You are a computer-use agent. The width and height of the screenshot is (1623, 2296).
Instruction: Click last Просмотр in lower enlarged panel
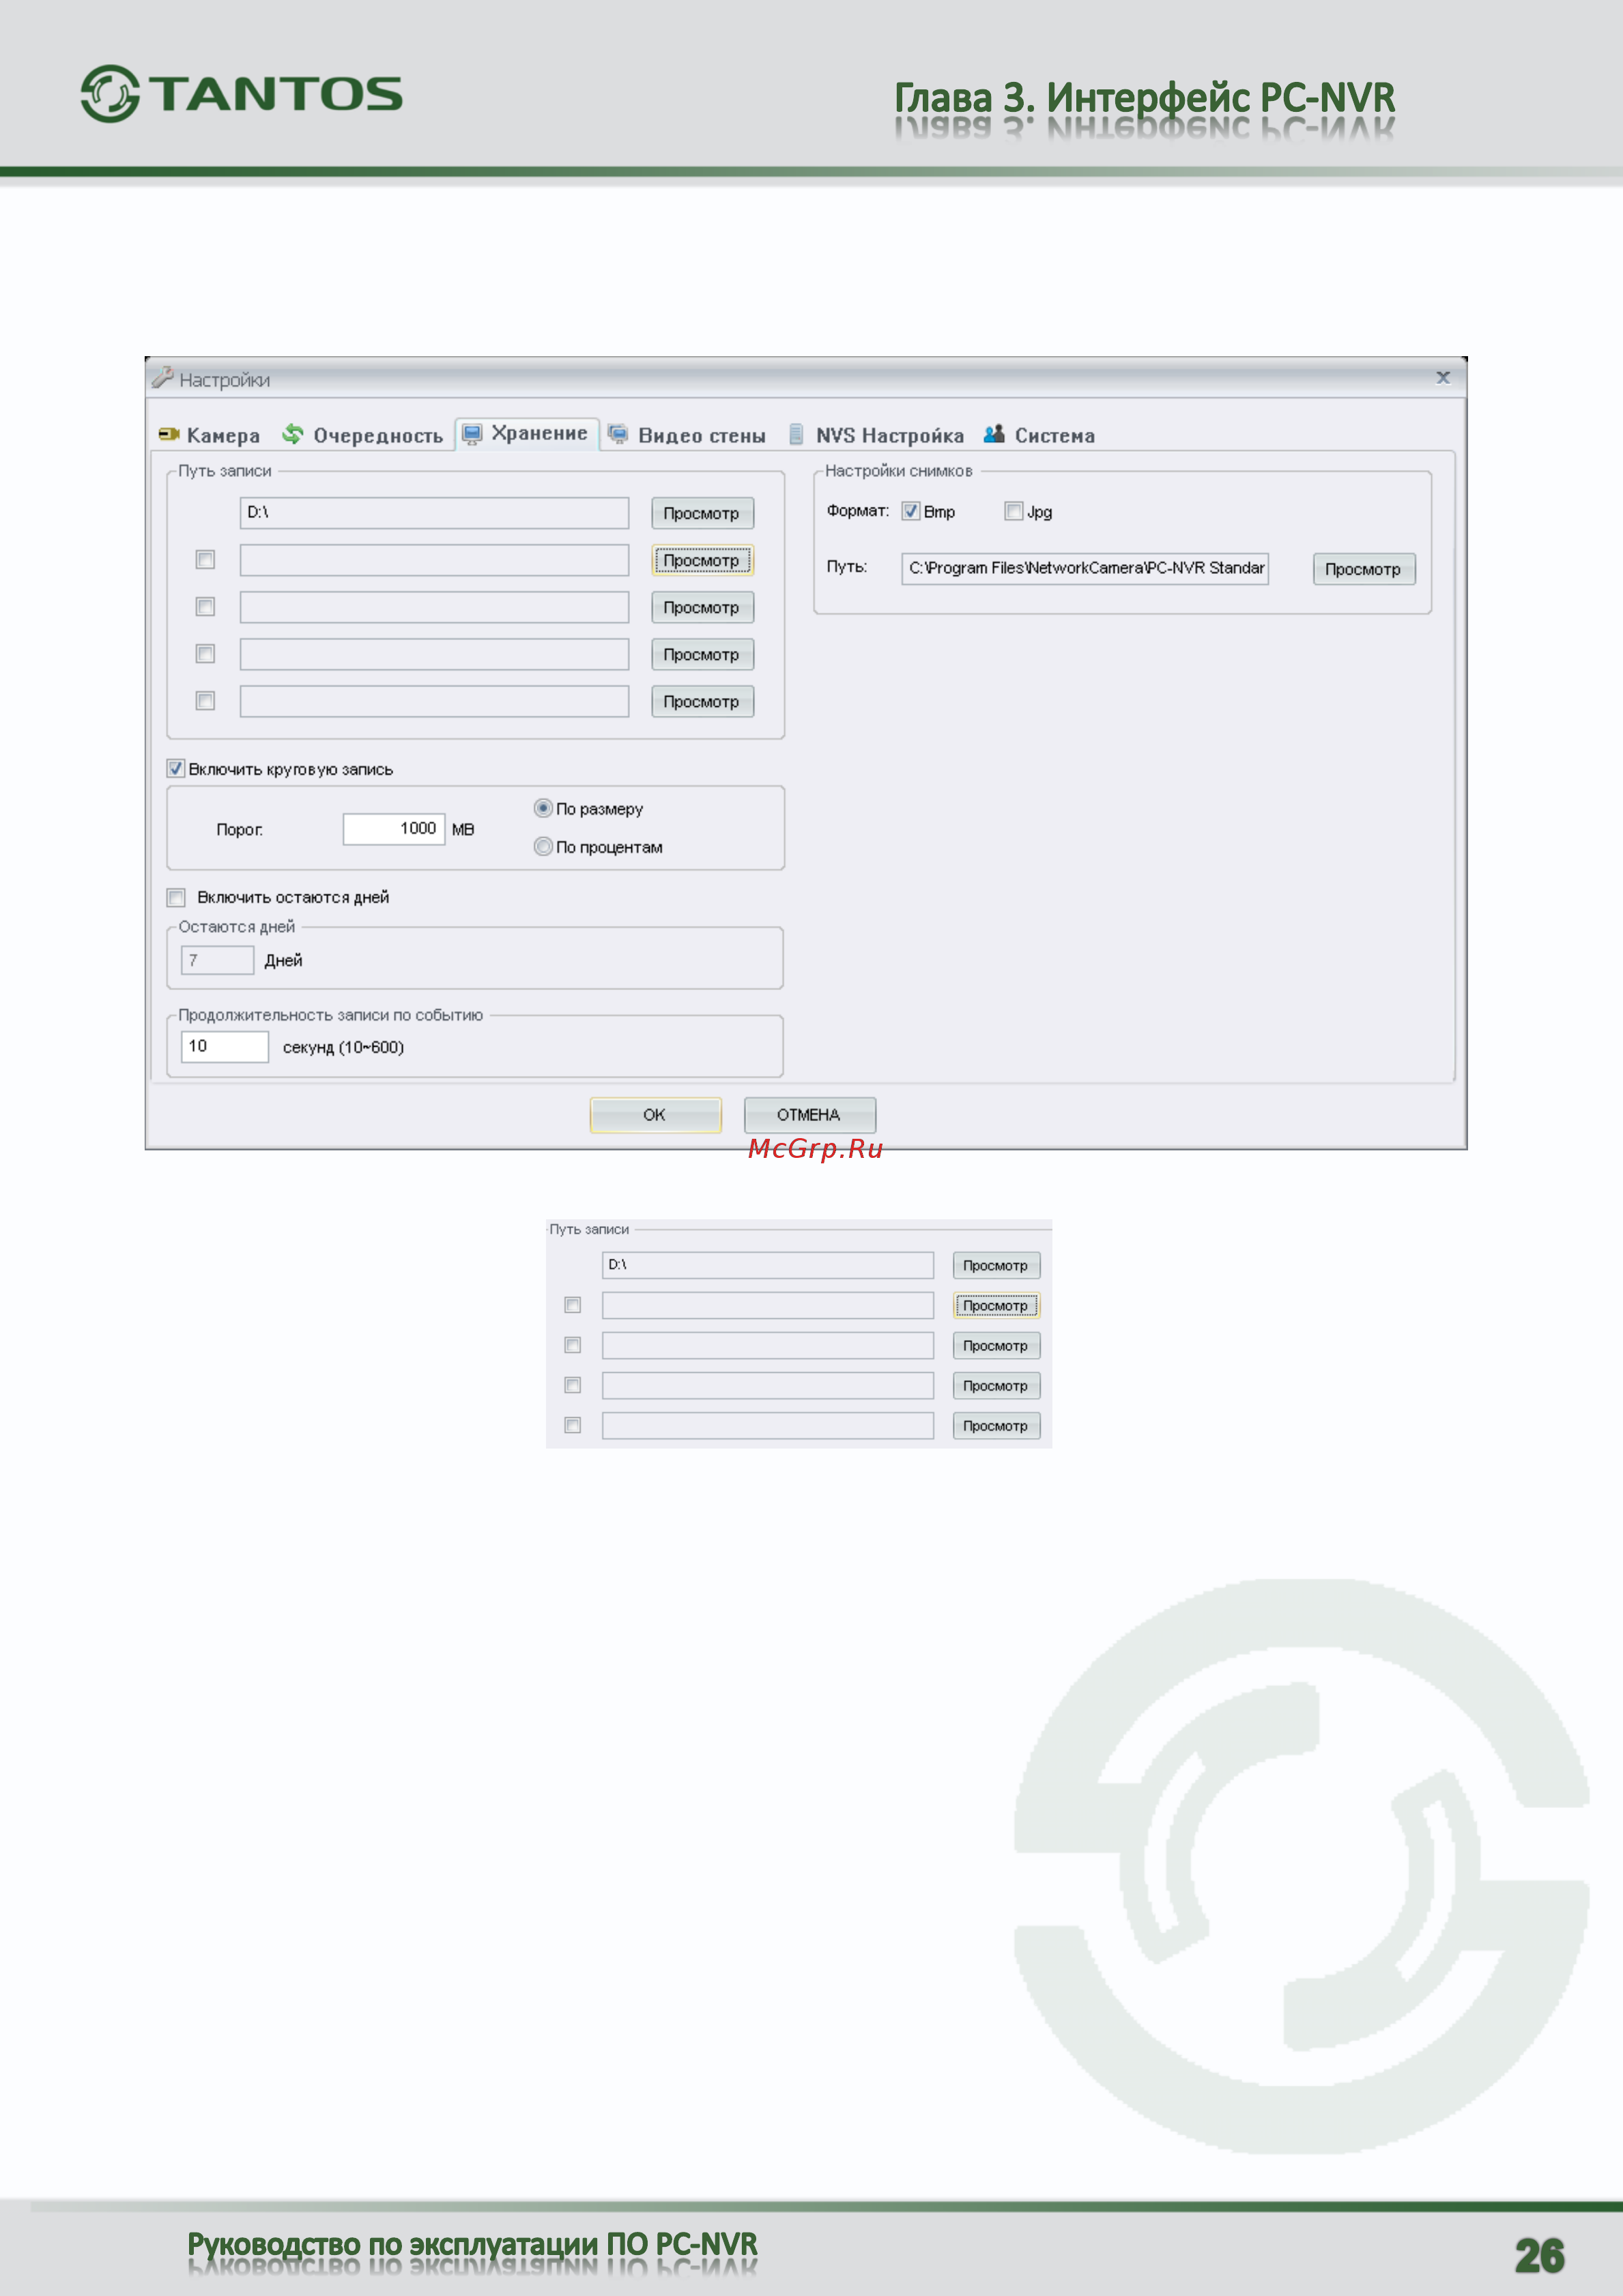[x=996, y=1425]
